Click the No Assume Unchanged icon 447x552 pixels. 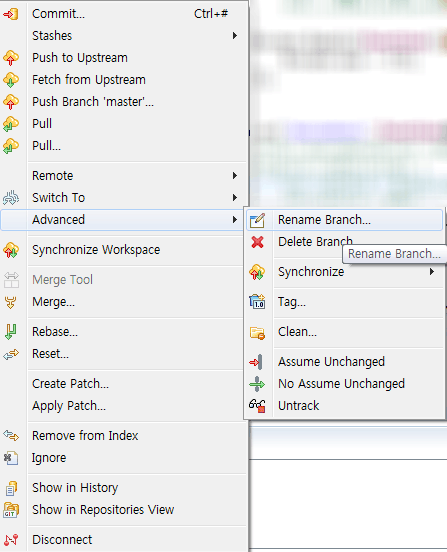tap(257, 384)
